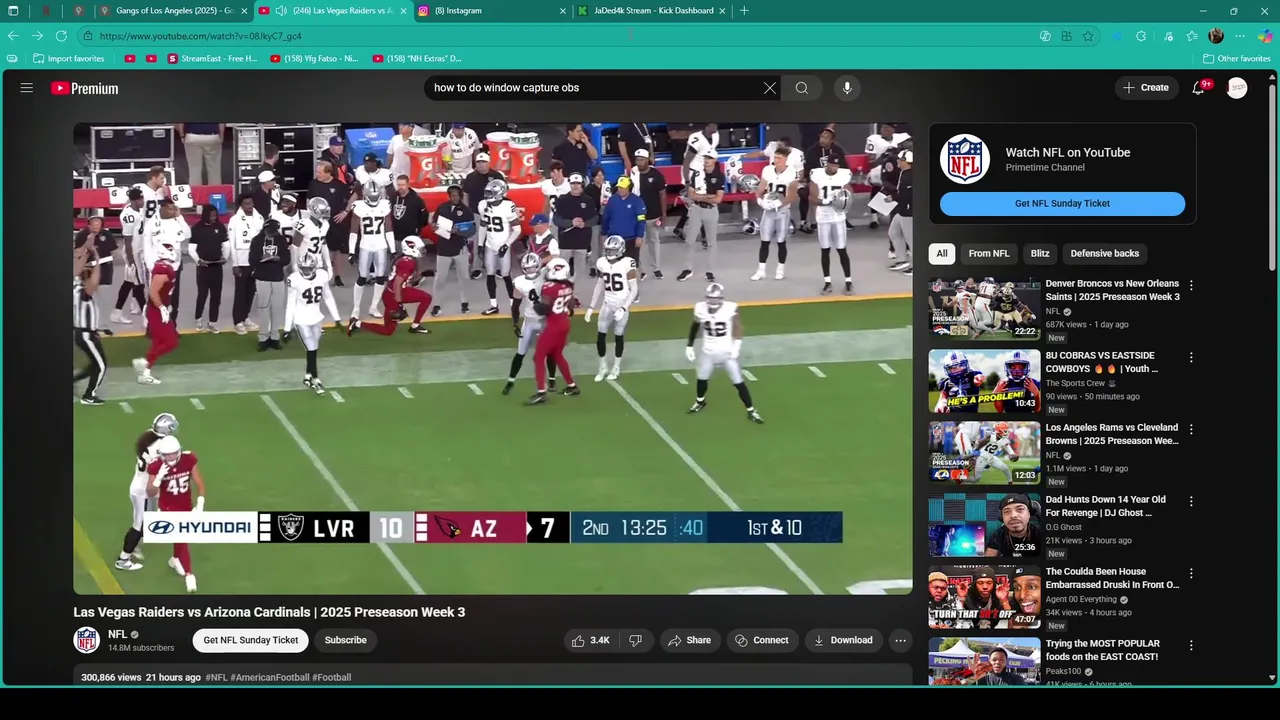
Task: Select the Defensive backs filter chip
Action: (1105, 253)
